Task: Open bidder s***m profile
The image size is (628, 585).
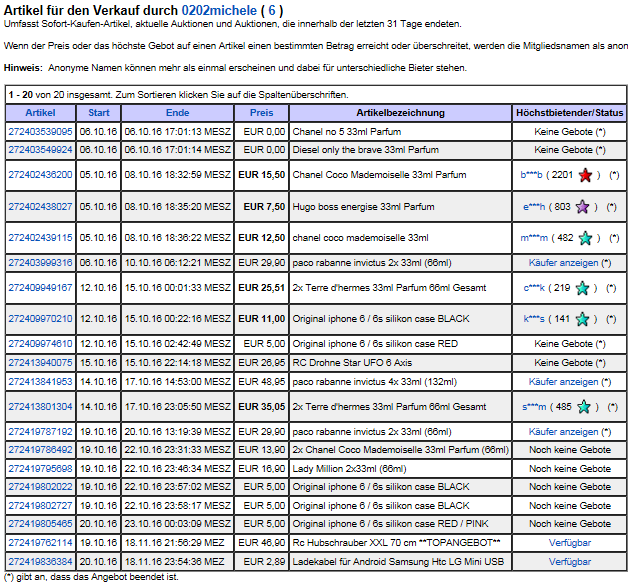Action: coord(534,407)
